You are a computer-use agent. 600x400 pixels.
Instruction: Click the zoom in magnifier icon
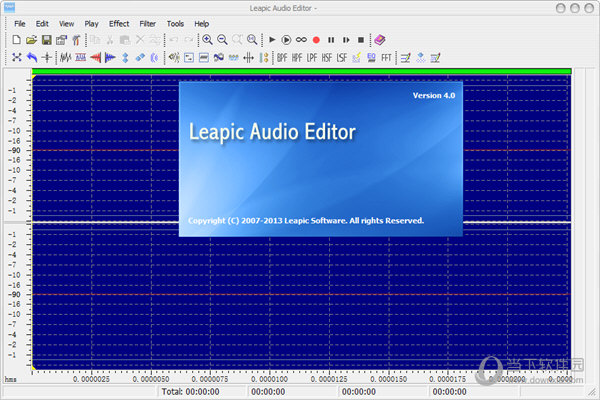pos(207,40)
